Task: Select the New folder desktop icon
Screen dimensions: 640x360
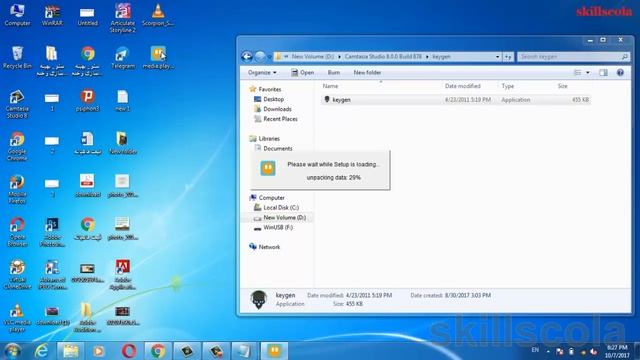Action: click(x=122, y=143)
